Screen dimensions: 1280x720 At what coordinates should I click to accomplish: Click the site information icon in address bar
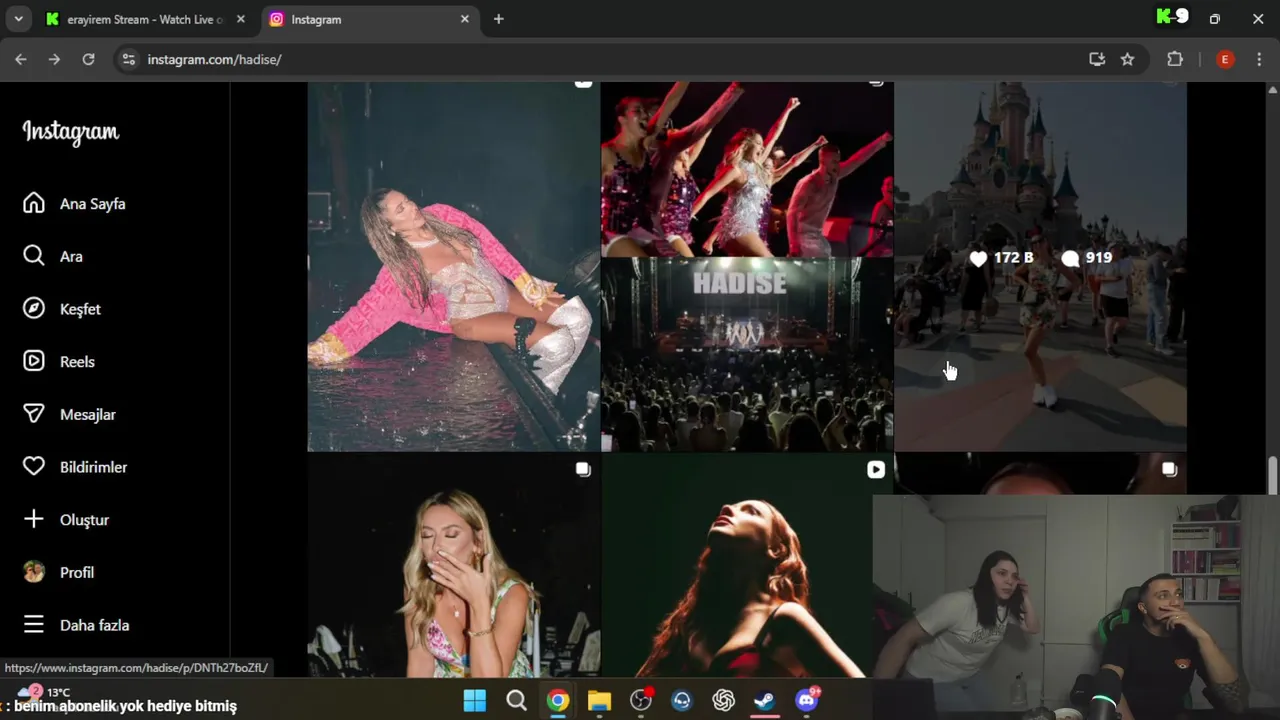(x=128, y=59)
